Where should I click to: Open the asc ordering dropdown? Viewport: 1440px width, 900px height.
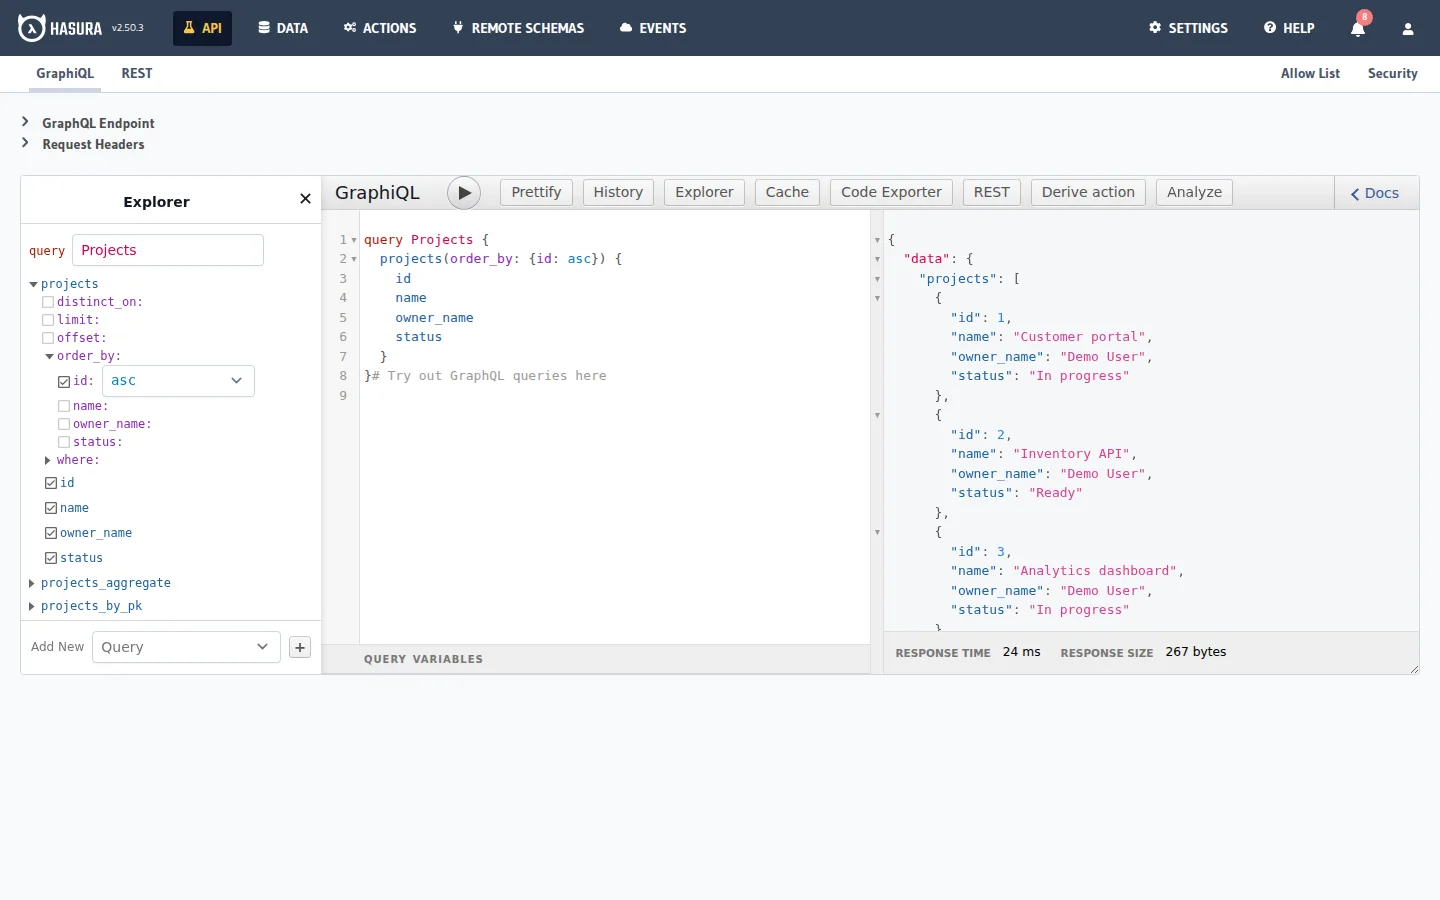point(178,381)
